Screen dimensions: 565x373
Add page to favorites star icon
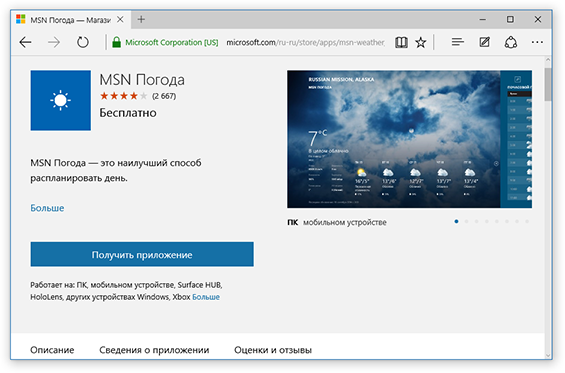pos(421,43)
